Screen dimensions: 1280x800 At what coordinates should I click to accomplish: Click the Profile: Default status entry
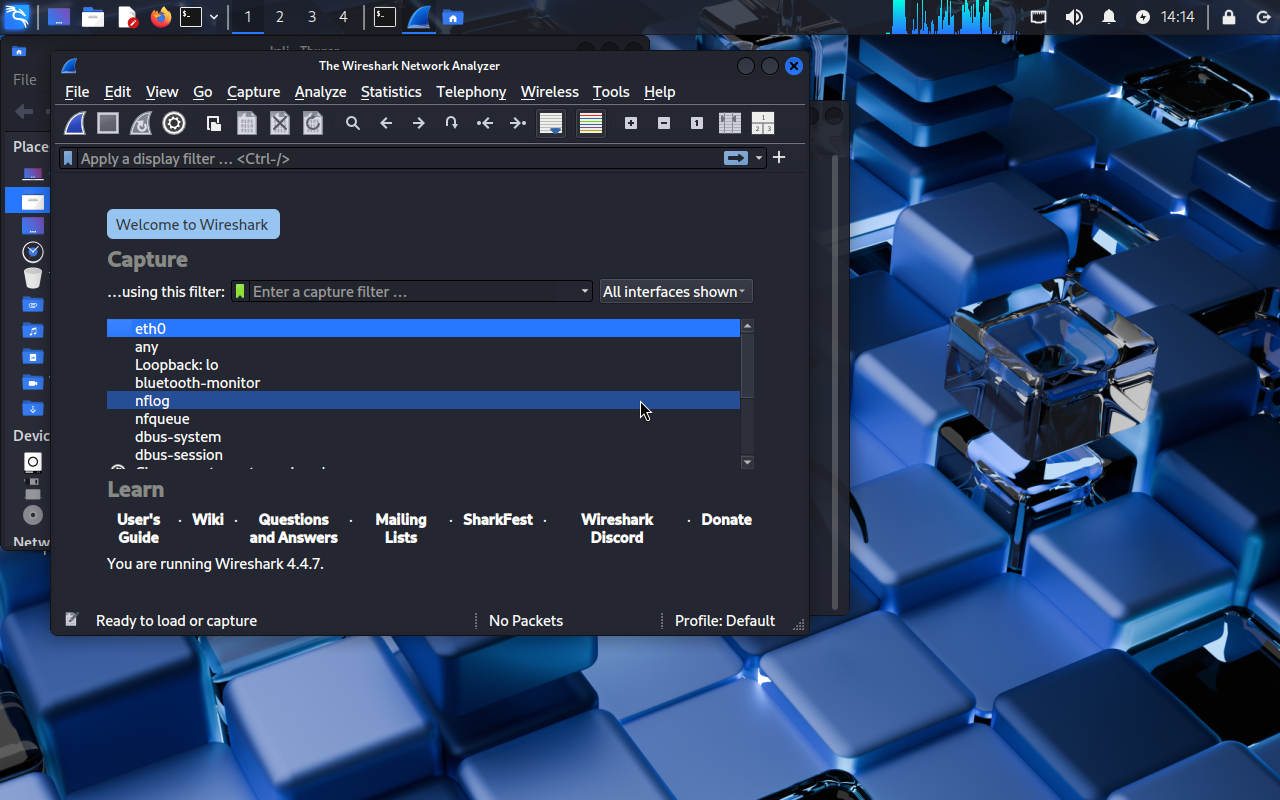pyautogui.click(x=725, y=620)
